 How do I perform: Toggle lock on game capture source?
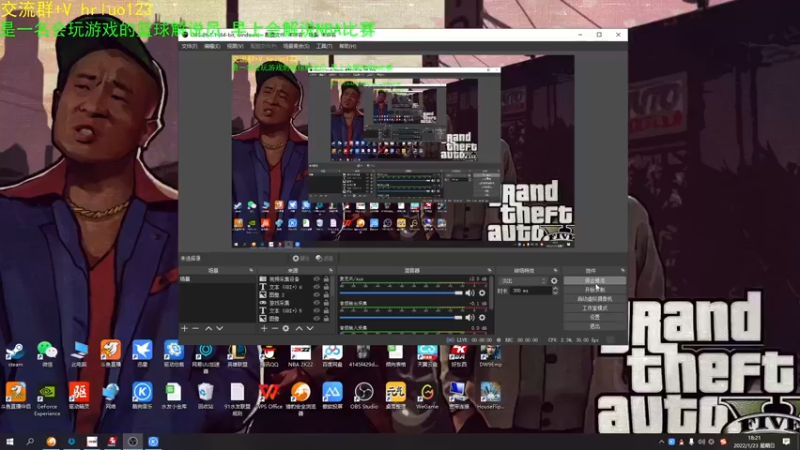coord(326,303)
